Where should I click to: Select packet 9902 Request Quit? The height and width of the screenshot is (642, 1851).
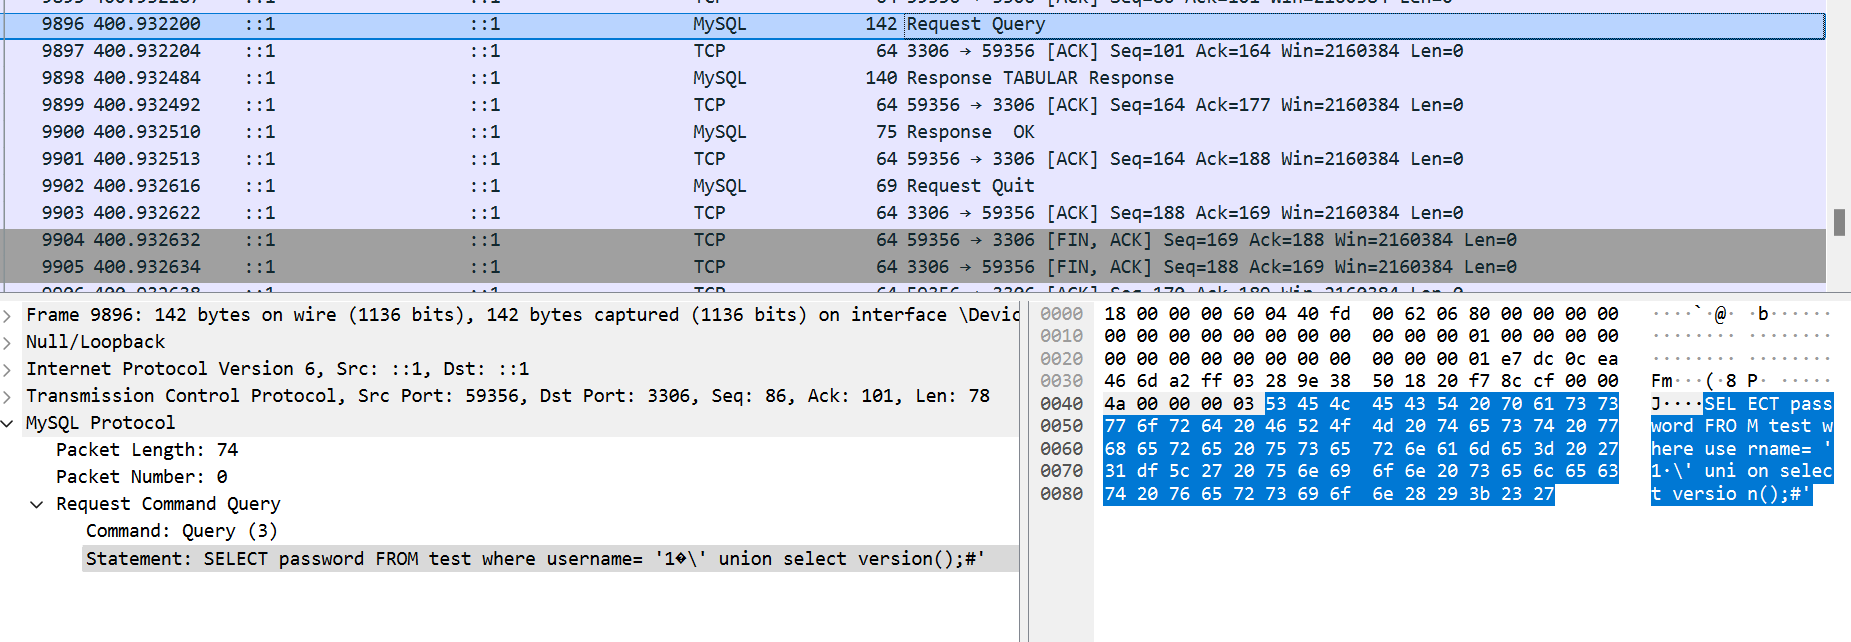(x=969, y=186)
